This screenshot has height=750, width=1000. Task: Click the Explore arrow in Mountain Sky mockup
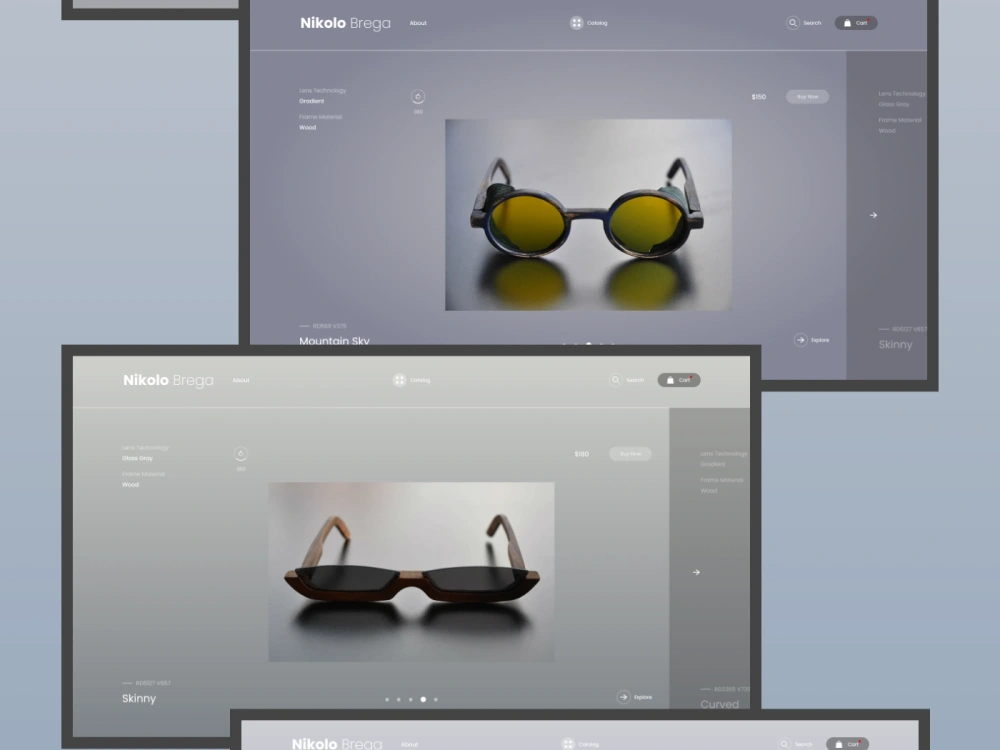click(x=800, y=340)
